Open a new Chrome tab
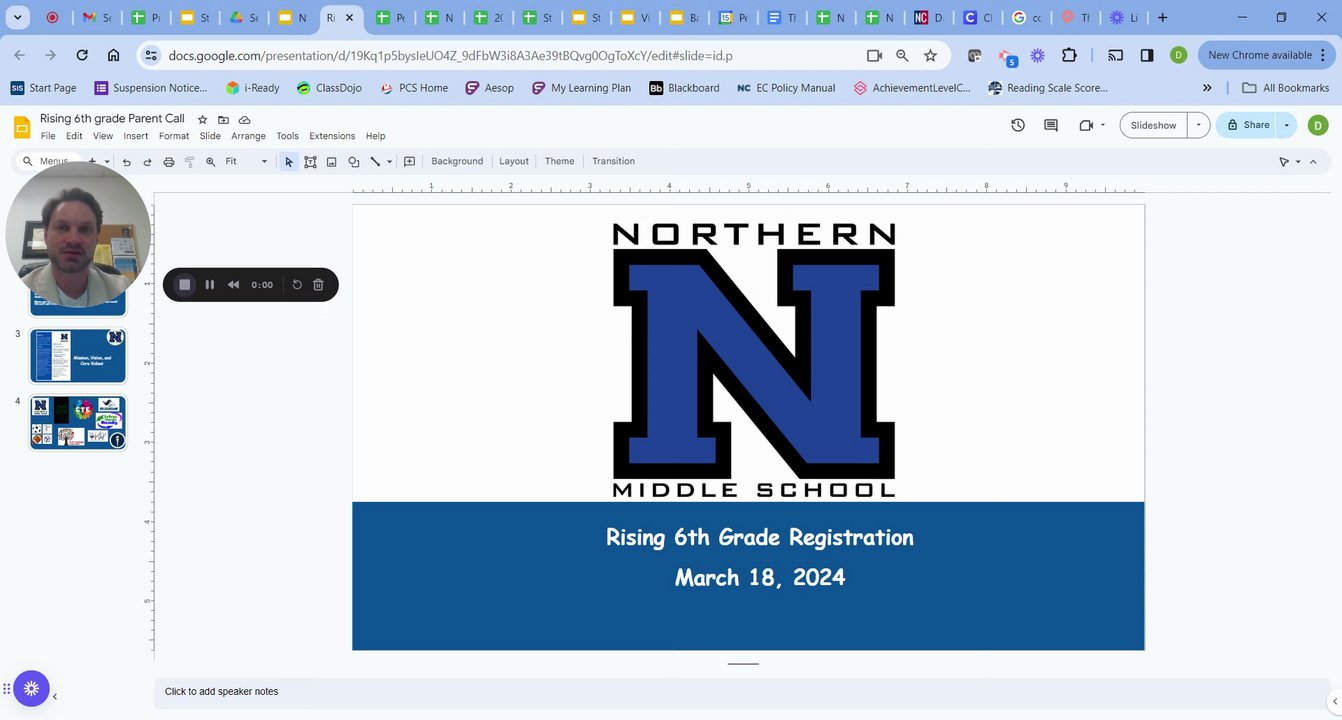Screen dimensions: 1342x720 point(1162,18)
